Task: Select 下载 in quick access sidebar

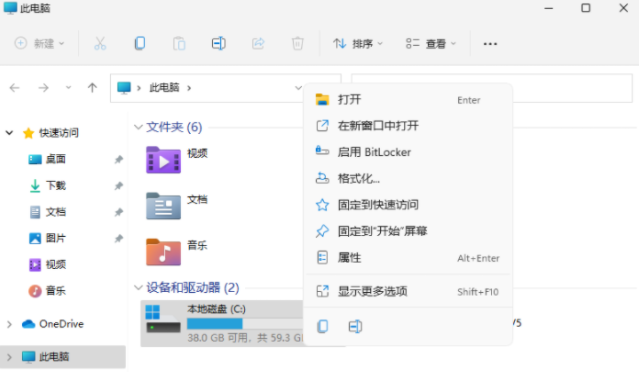Action: tap(56, 186)
